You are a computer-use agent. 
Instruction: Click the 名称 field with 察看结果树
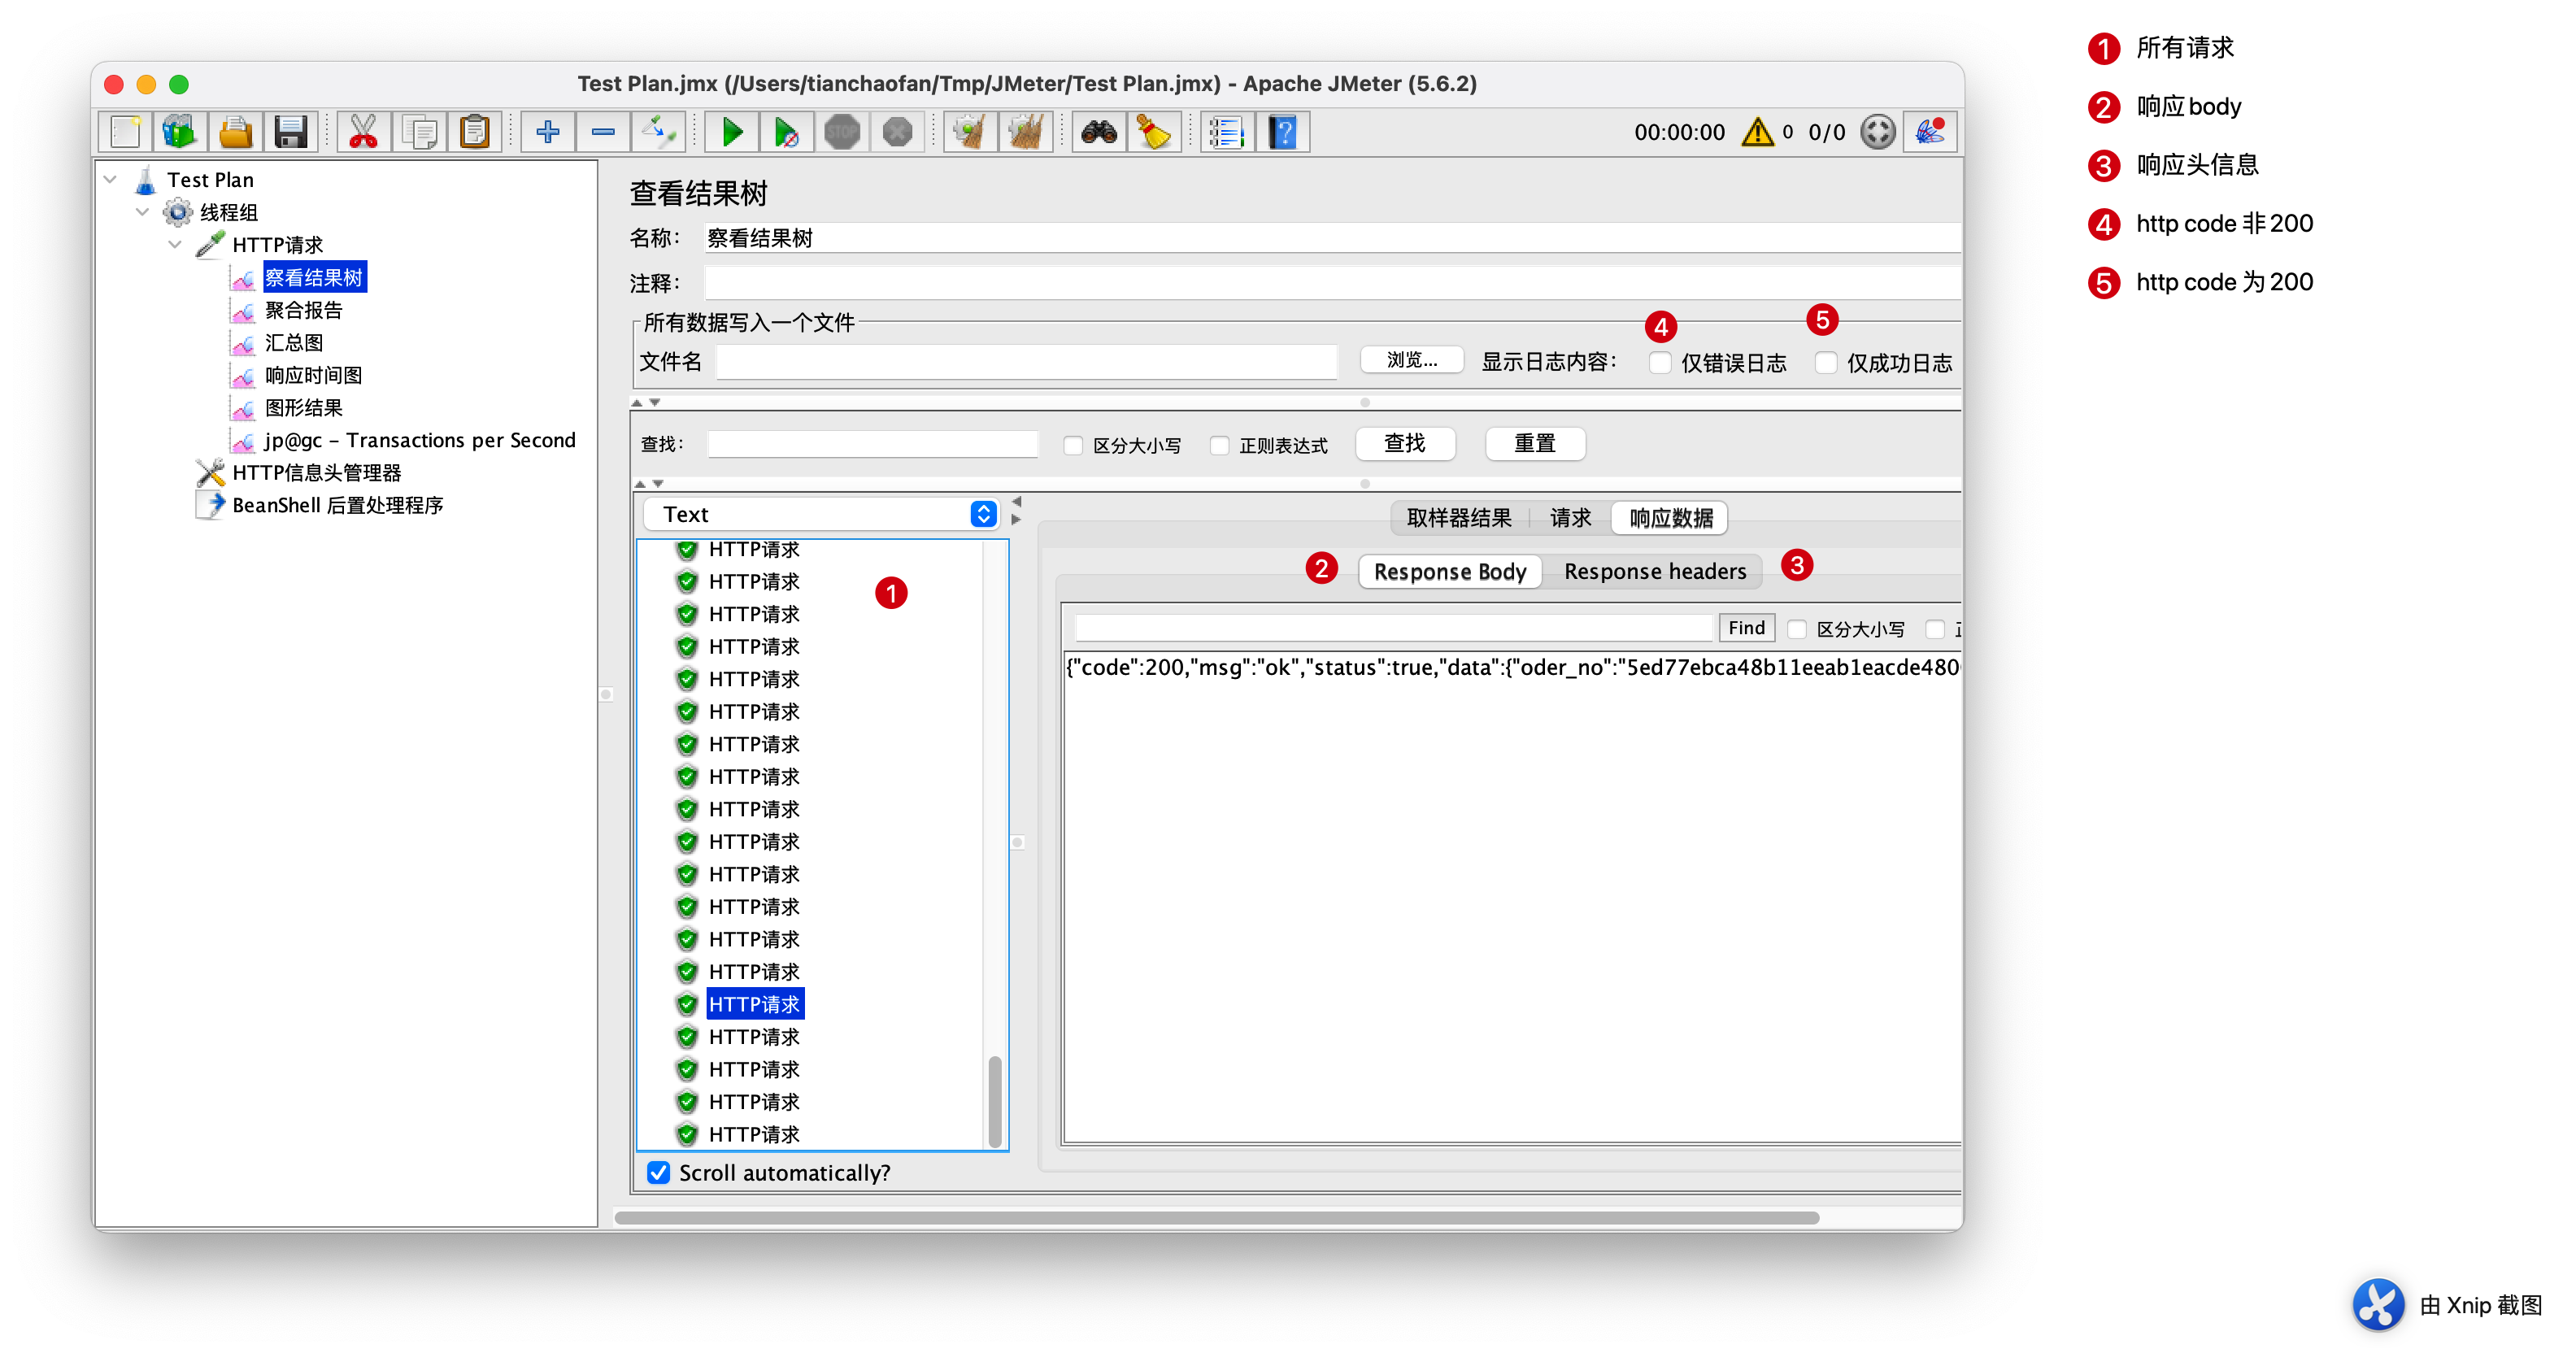tap(1332, 238)
